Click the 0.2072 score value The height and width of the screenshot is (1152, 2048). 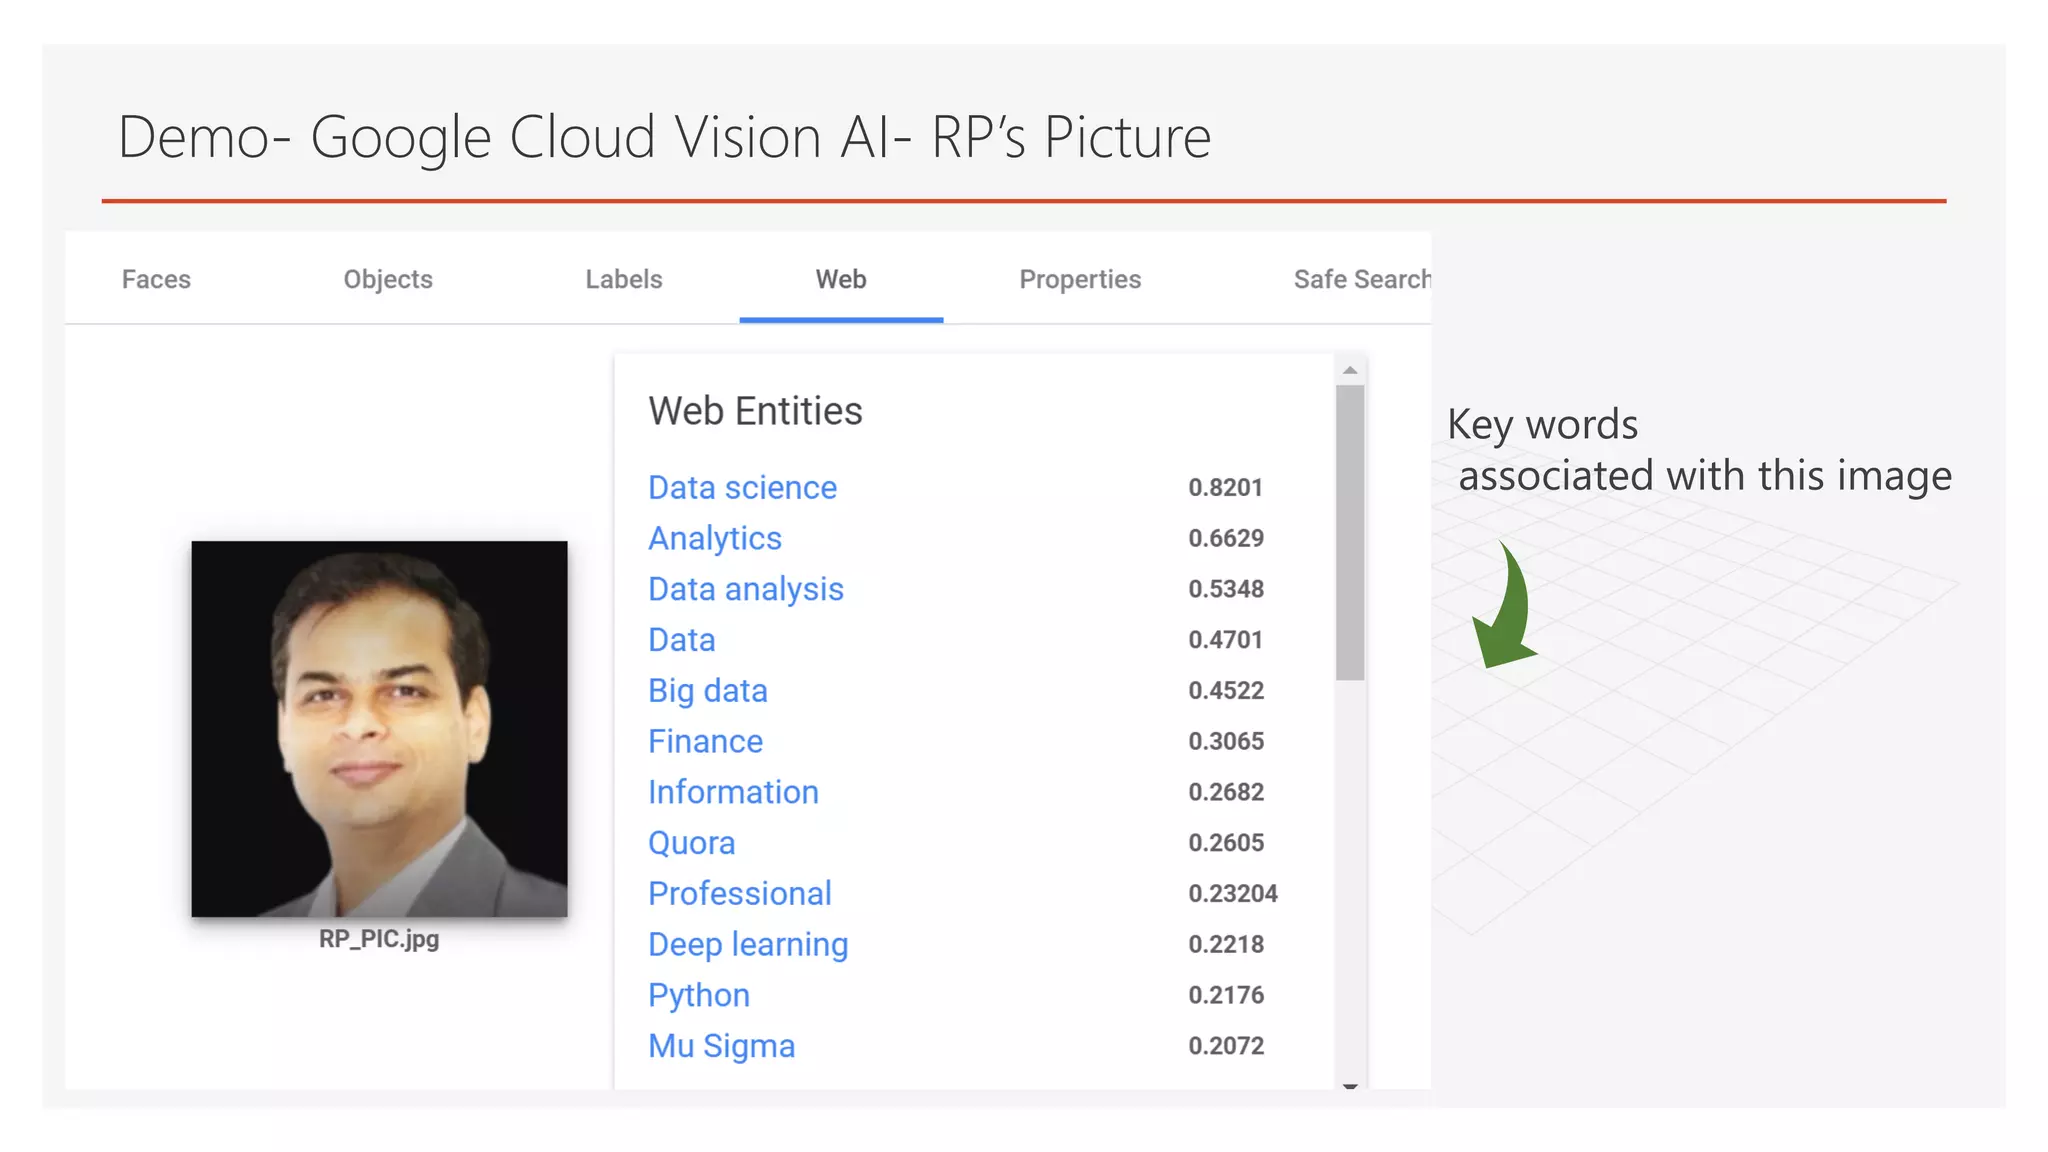click(x=1226, y=1046)
